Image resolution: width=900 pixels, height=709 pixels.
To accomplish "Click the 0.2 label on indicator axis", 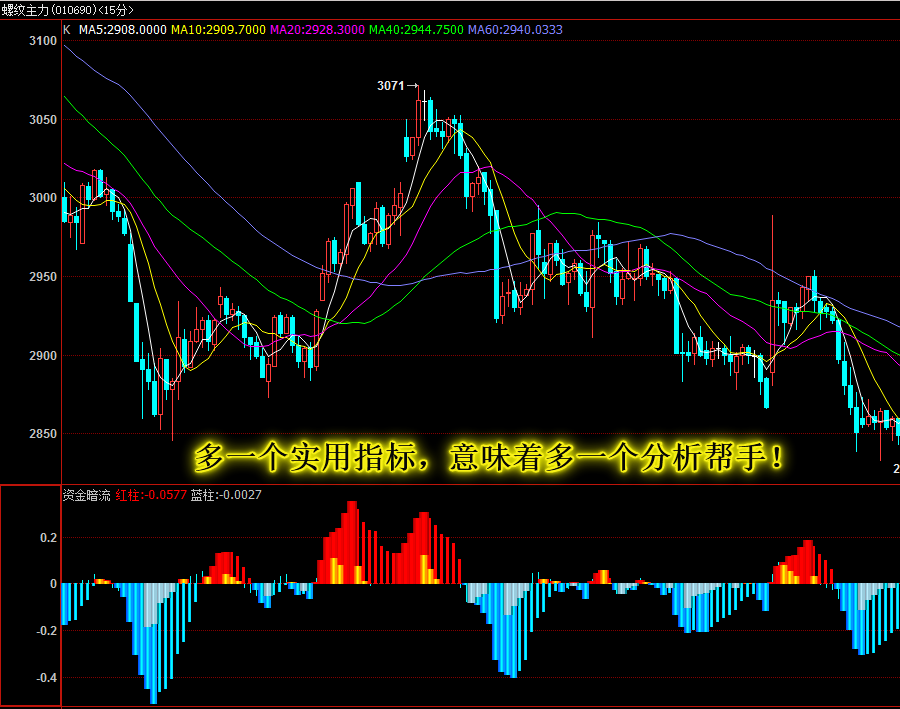I will pos(49,538).
